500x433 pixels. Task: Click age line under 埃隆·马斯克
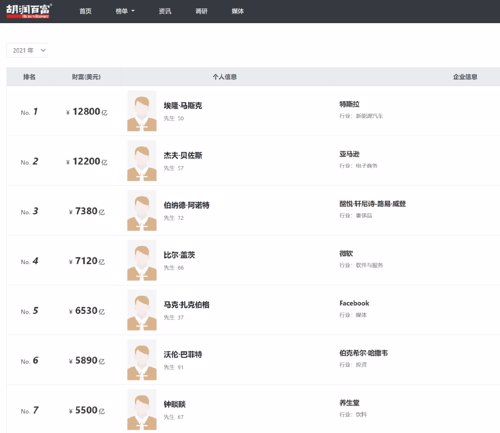click(x=174, y=118)
